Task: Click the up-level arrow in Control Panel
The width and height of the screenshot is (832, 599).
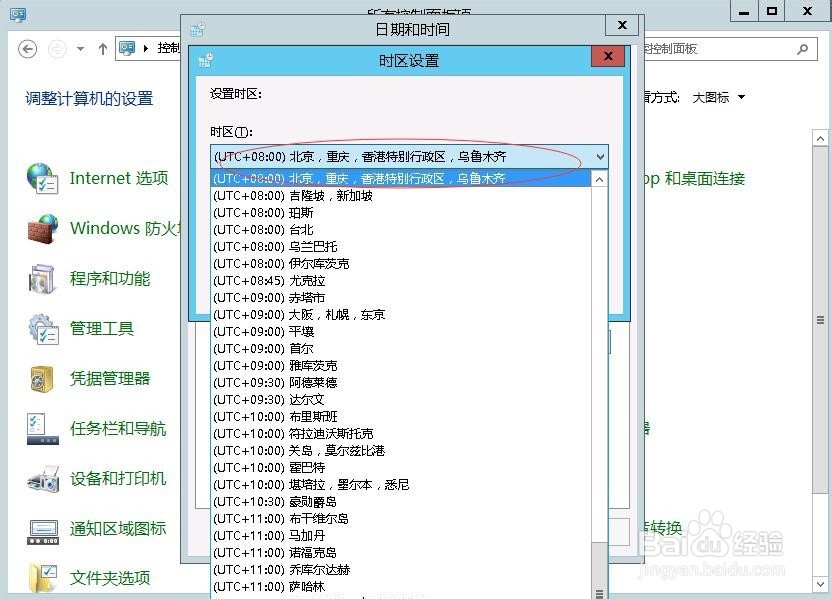Action: 103,49
